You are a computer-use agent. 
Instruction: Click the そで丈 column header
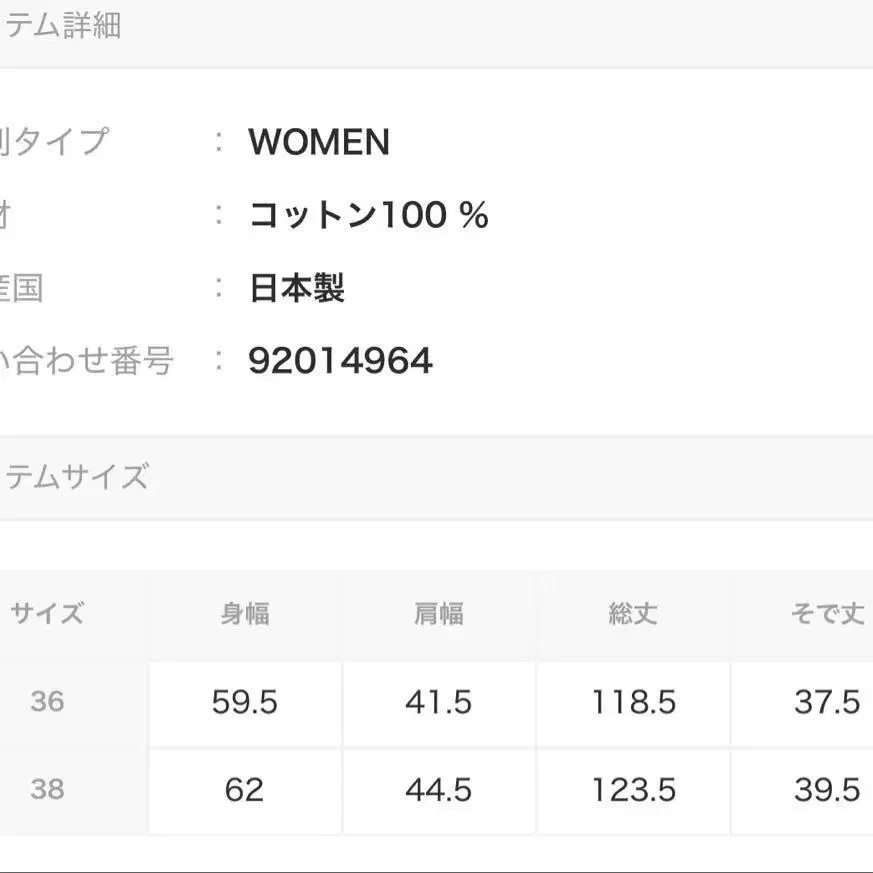[x=827, y=614]
